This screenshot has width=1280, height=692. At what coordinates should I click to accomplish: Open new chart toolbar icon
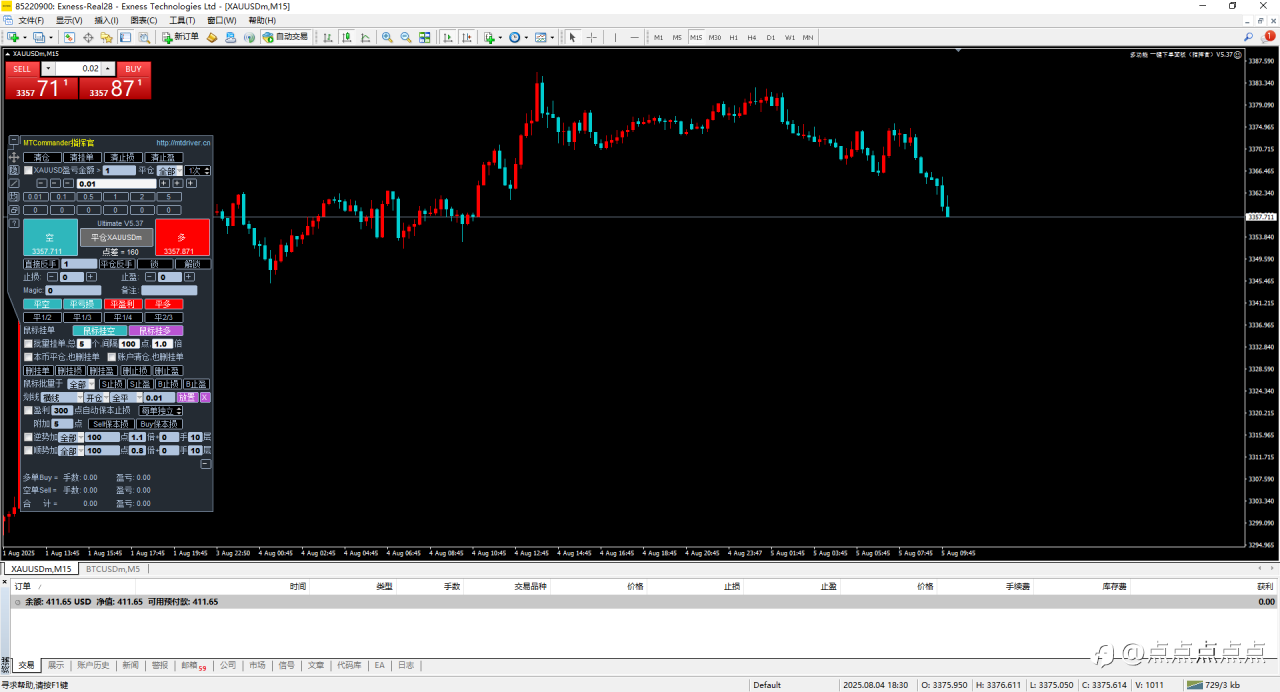[13, 37]
